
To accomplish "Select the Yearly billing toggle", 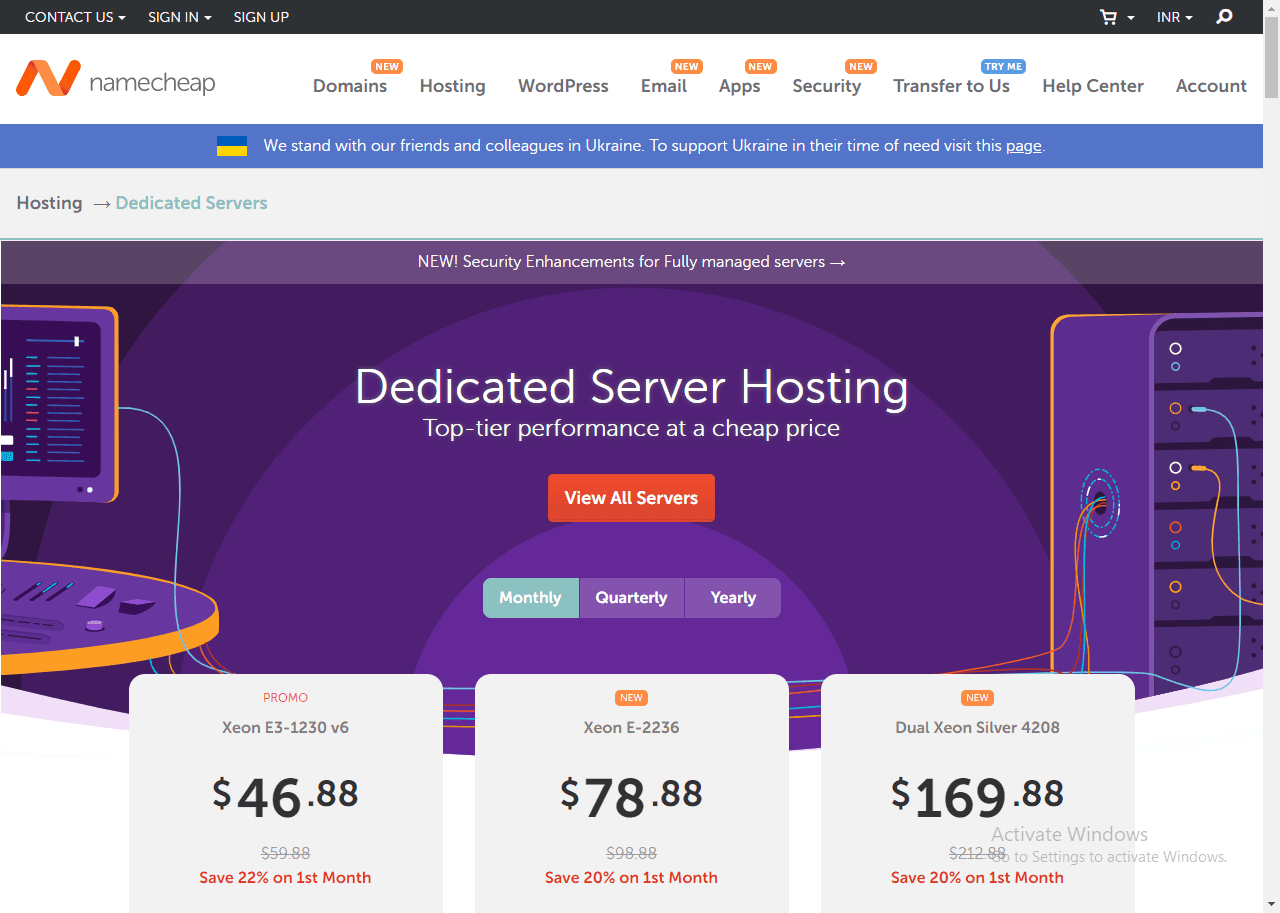I will click(733, 598).
